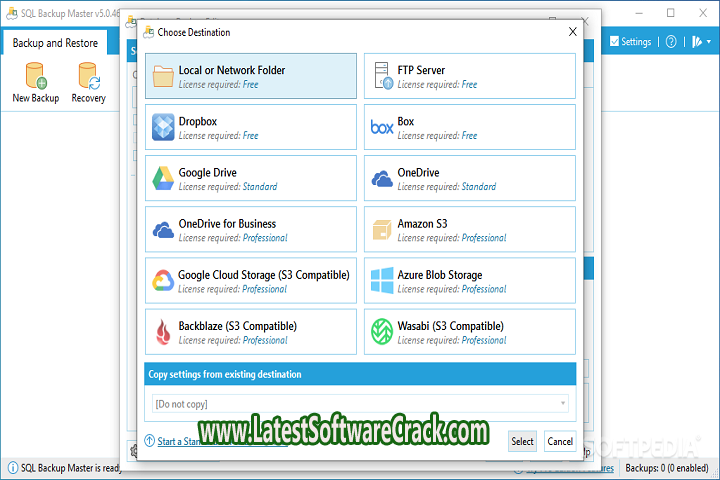Choose Wasabi (S3 Compatible) destination

pyautogui.click(x=470, y=332)
